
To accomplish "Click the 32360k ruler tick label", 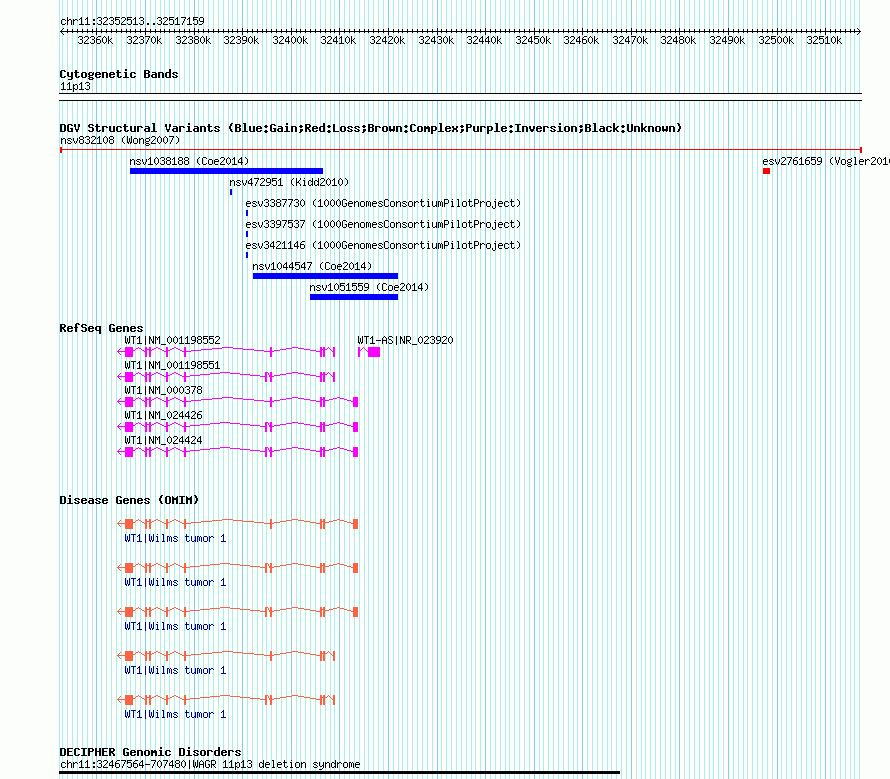I will (95, 40).
